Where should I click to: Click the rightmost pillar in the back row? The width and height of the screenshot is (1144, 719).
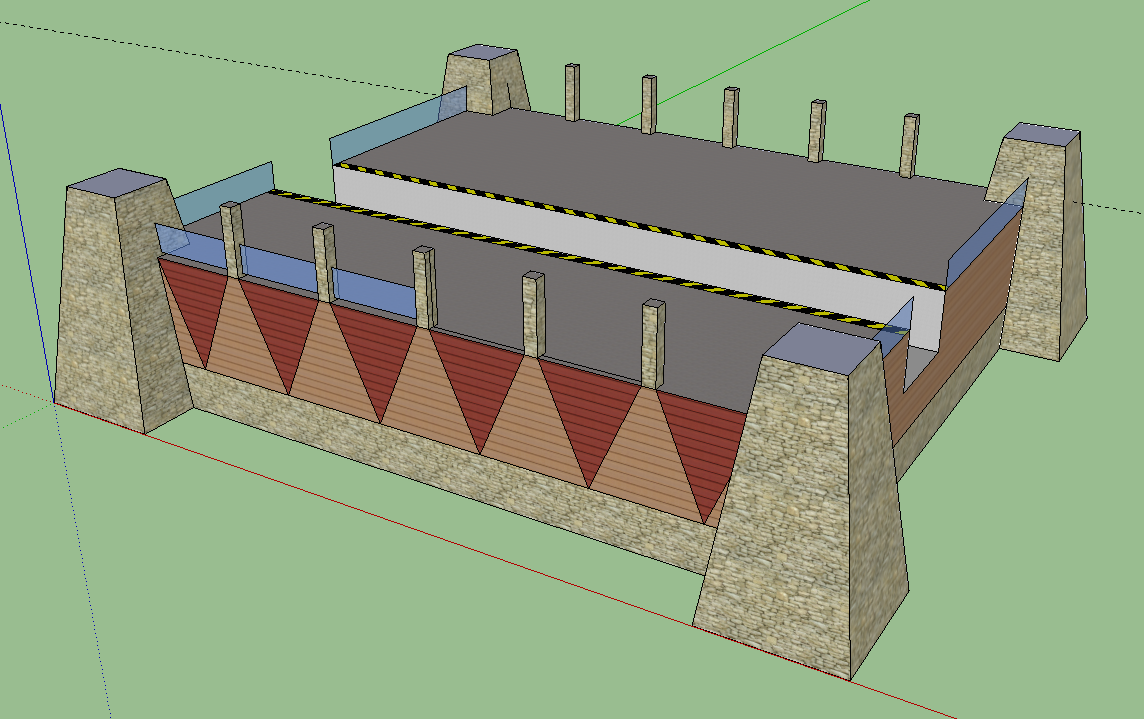click(909, 146)
